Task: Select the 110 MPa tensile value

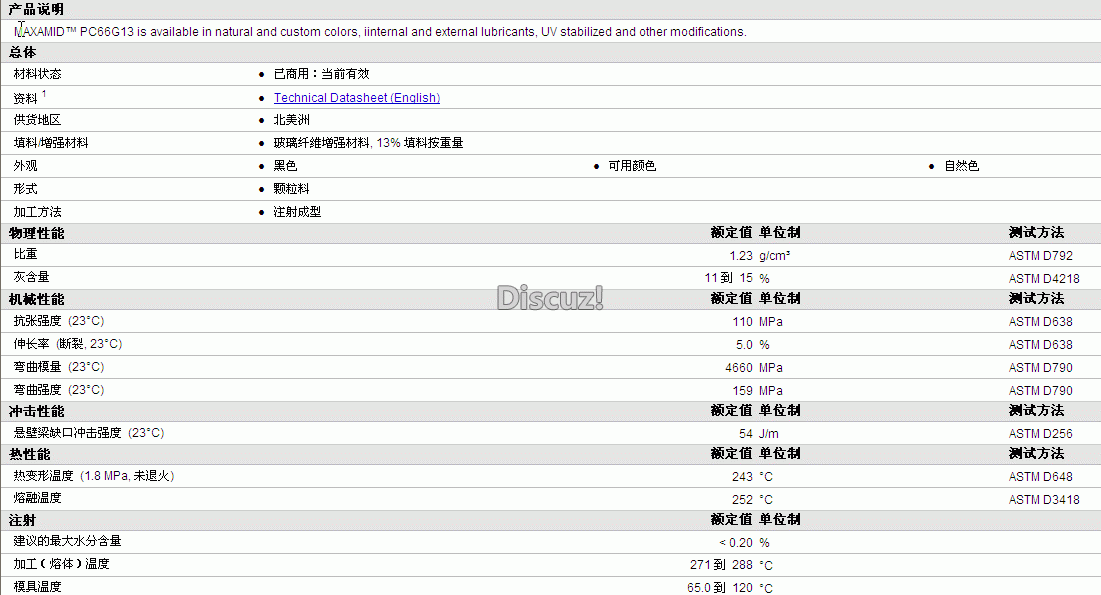Action: [758, 322]
